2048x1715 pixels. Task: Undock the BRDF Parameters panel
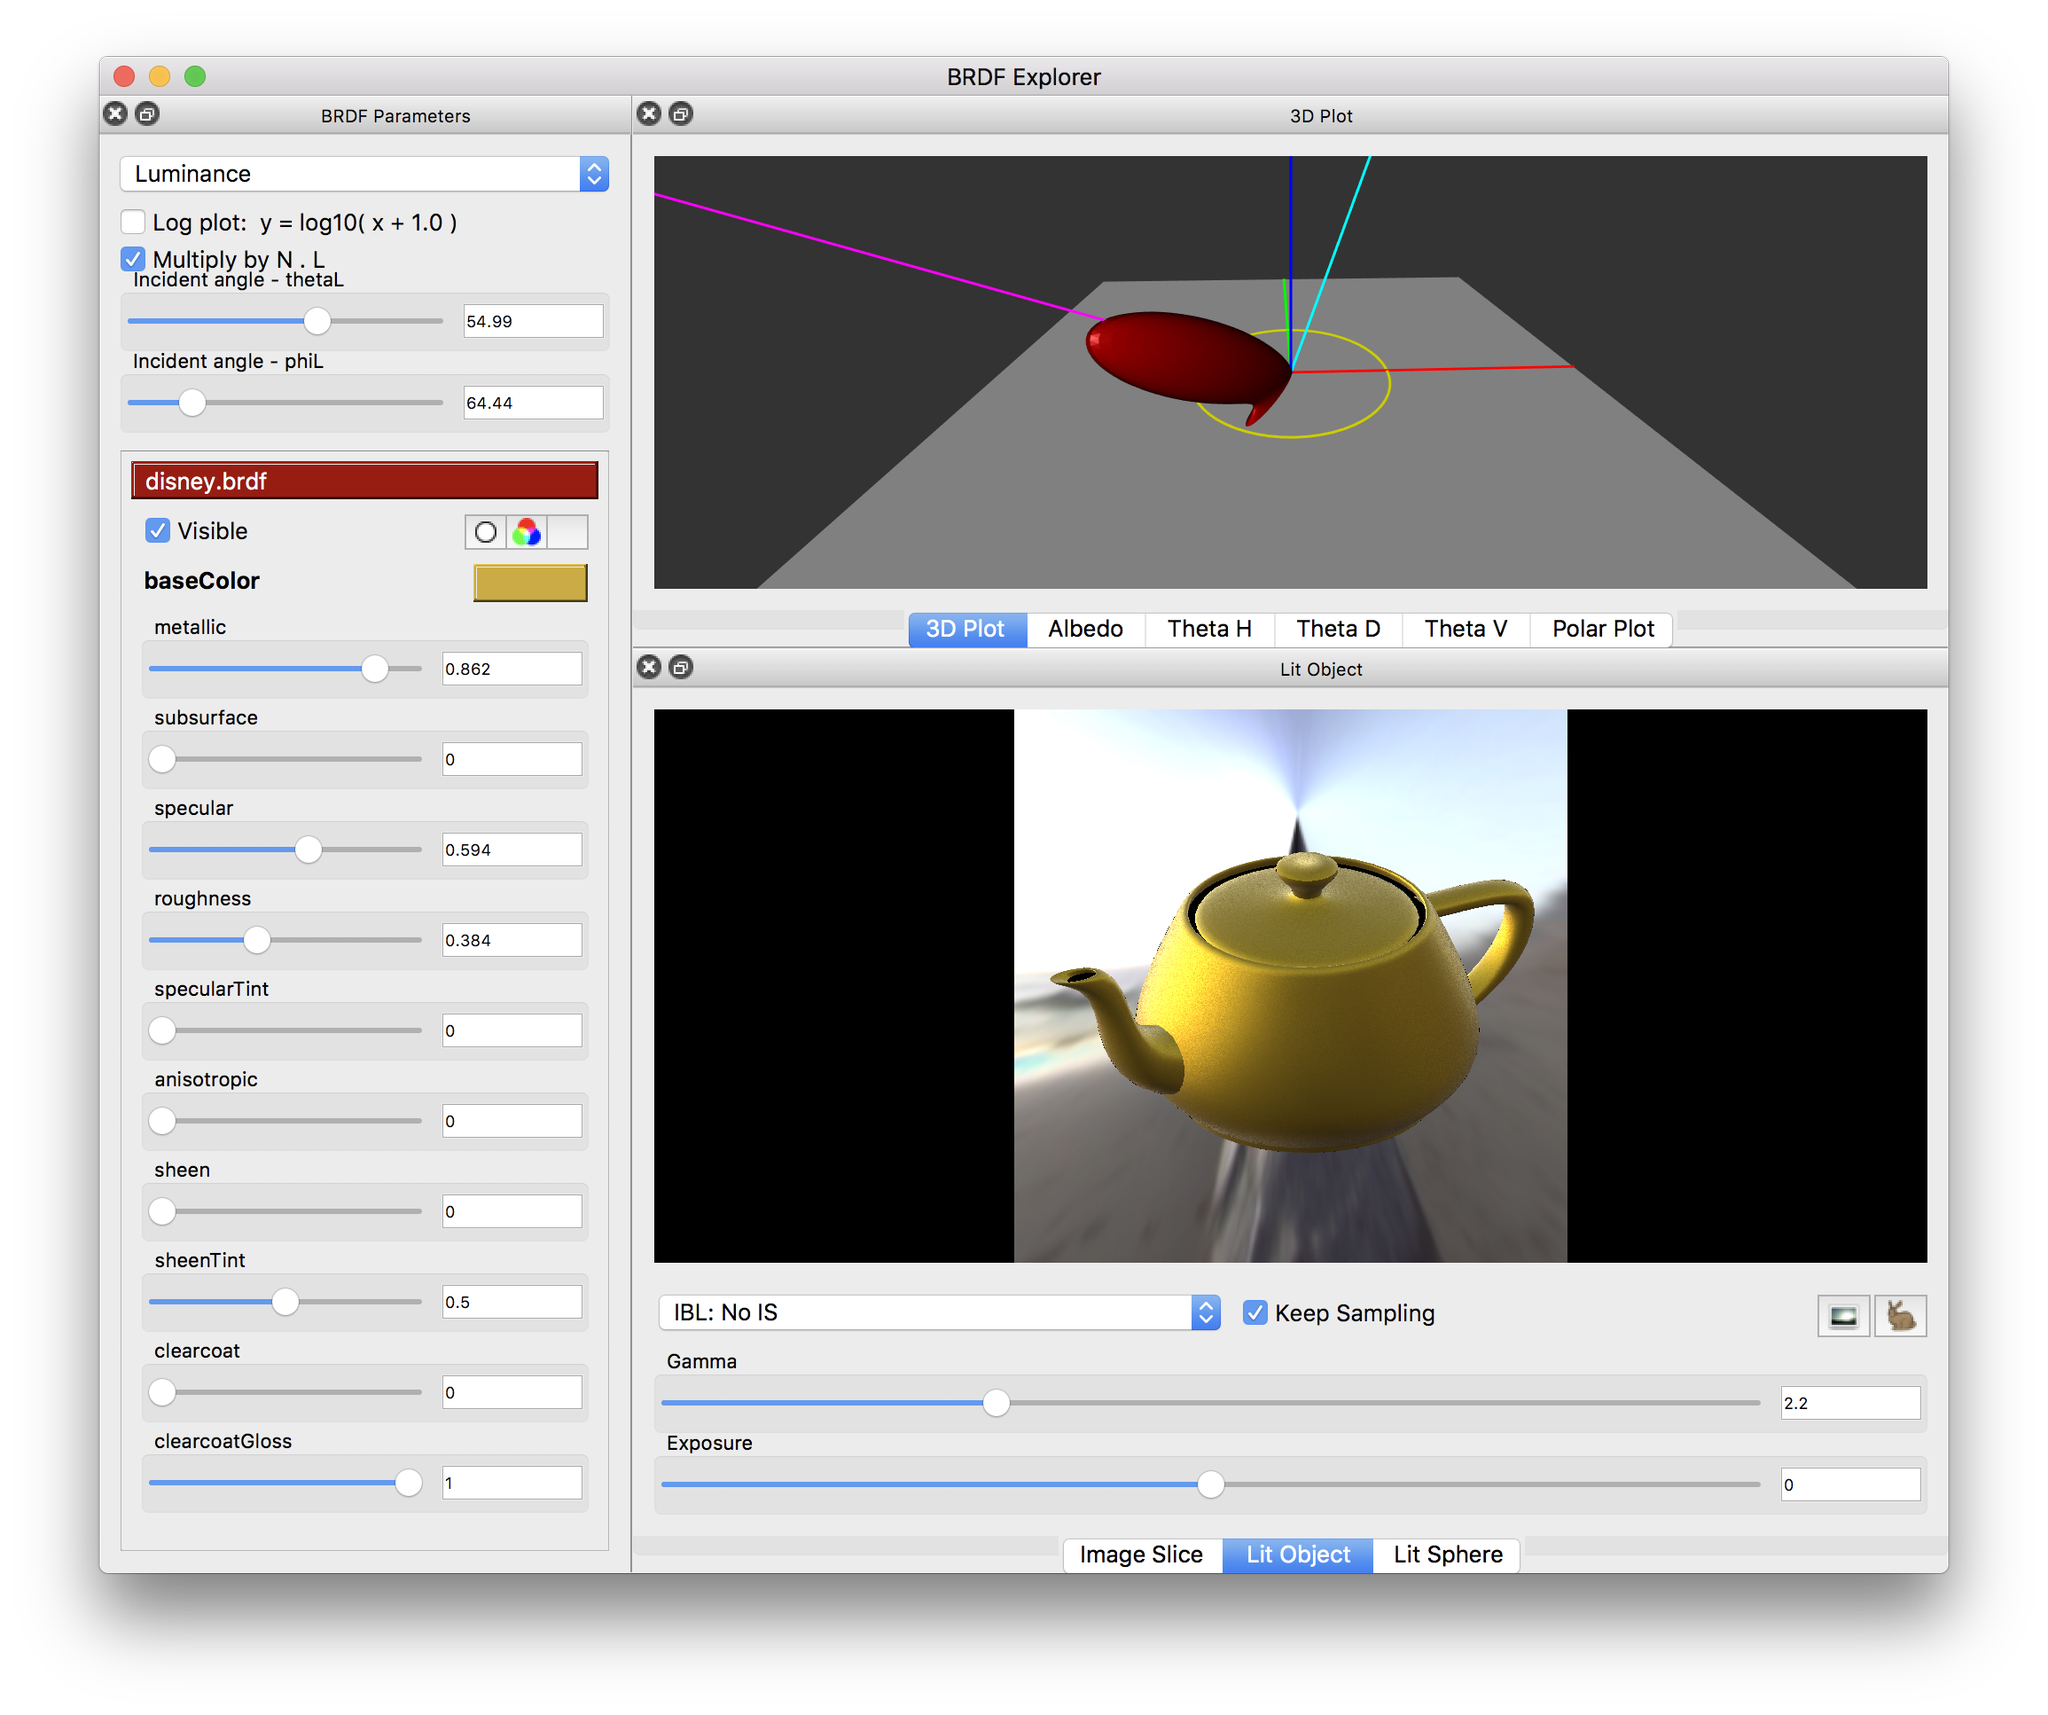pos(148,114)
